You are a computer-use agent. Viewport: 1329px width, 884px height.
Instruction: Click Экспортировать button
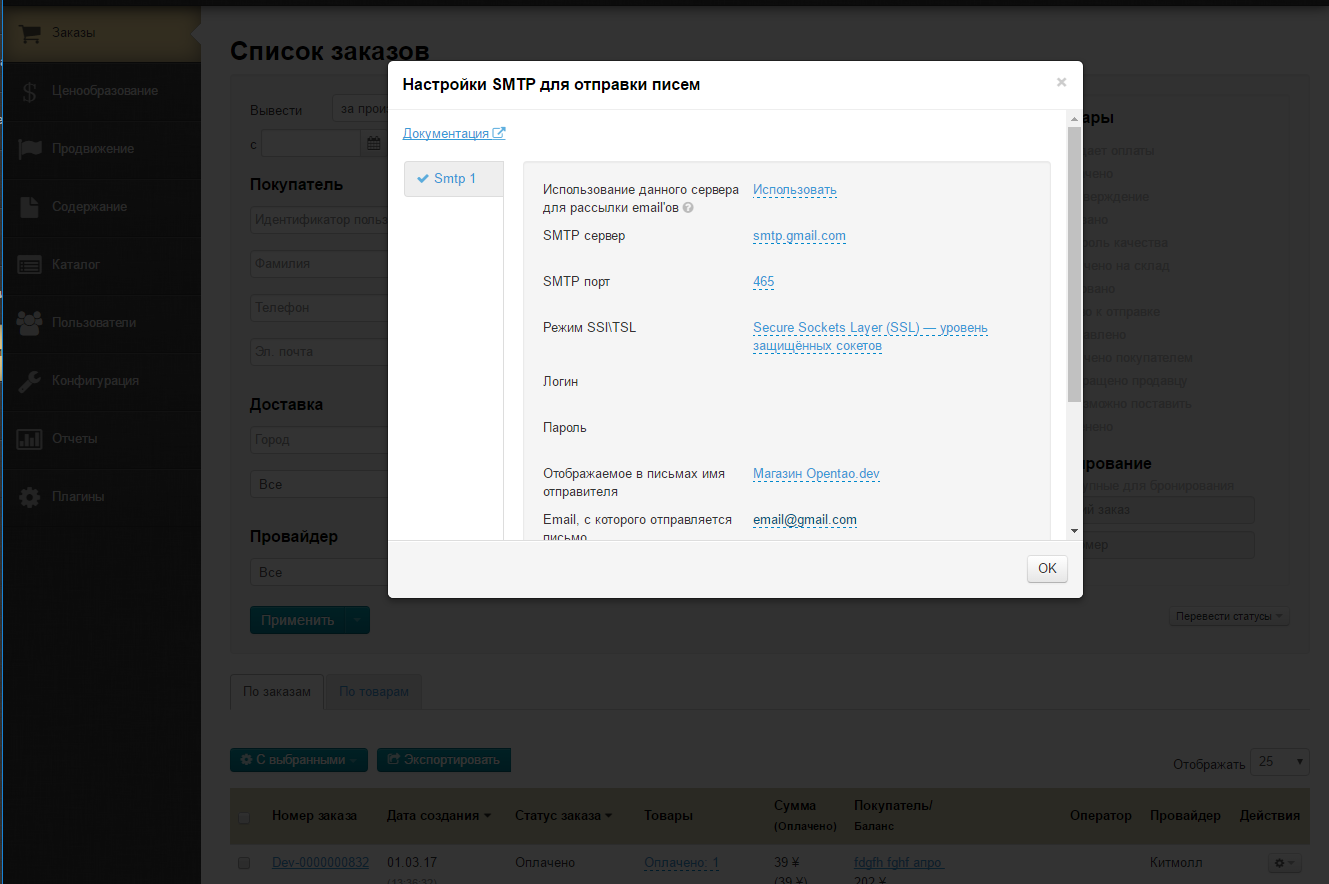click(444, 760)
